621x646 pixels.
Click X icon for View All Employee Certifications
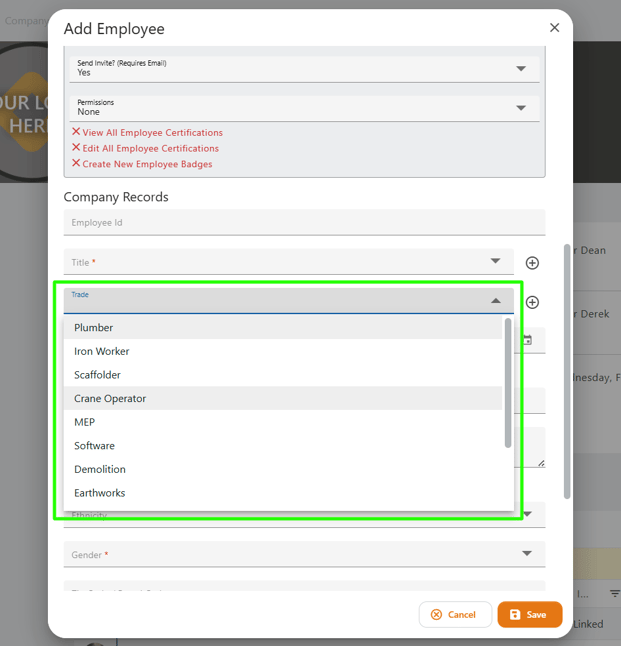tap(76, 132)
